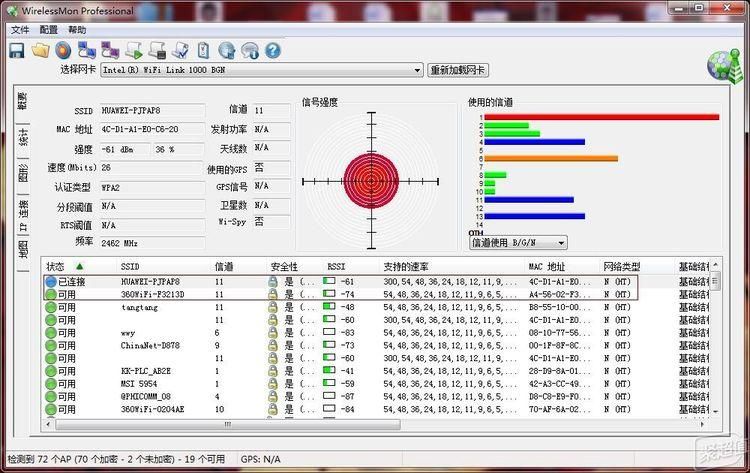Image resolution: width=750 pixels, height=473 pixels.
Task: Click the green status icon in tangtang row
Action: click(51, 308)
